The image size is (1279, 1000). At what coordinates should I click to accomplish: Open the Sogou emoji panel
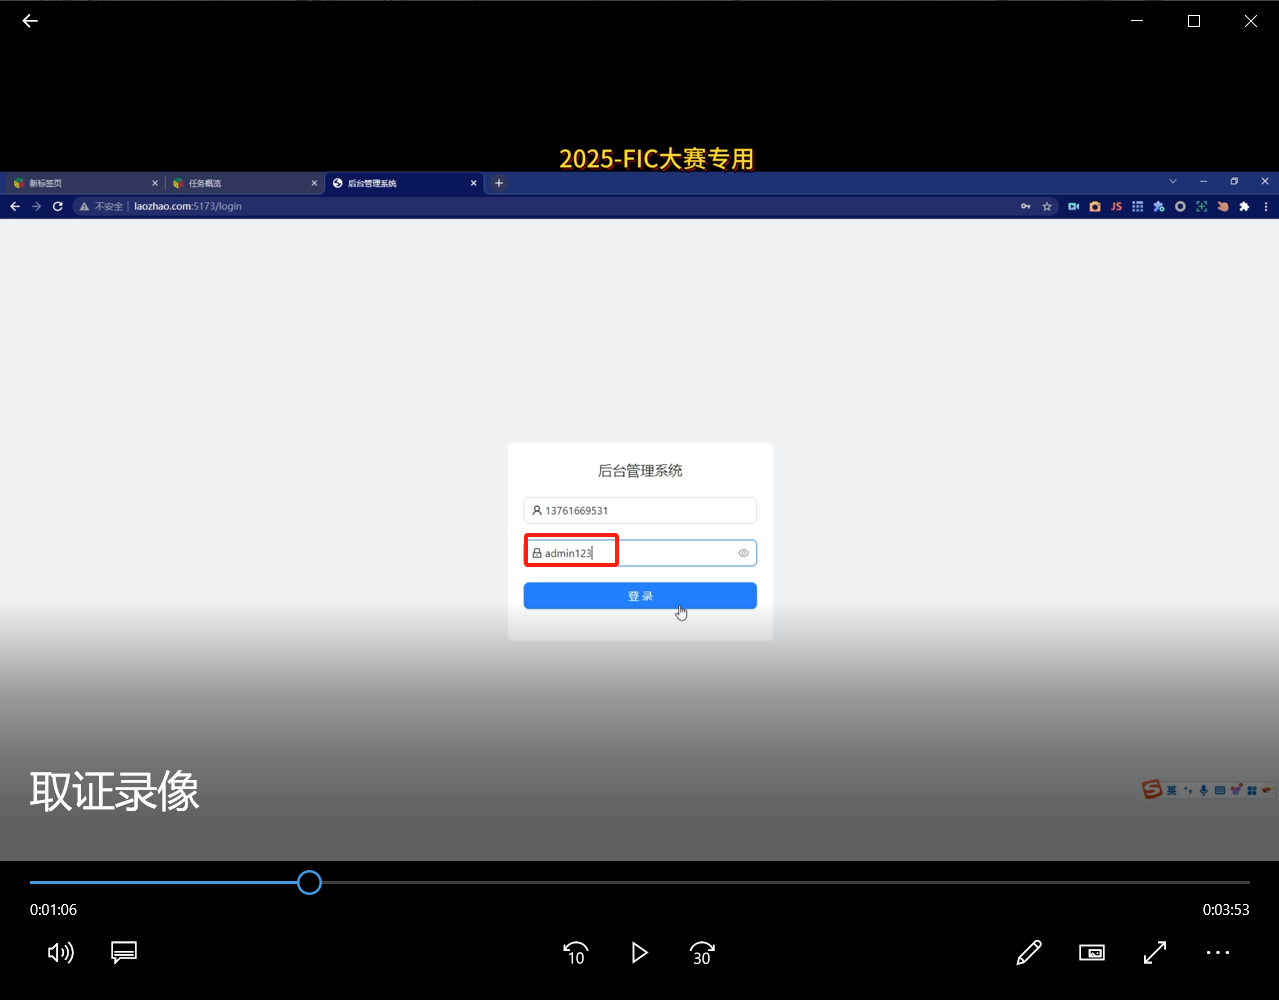coord(1238,788)
